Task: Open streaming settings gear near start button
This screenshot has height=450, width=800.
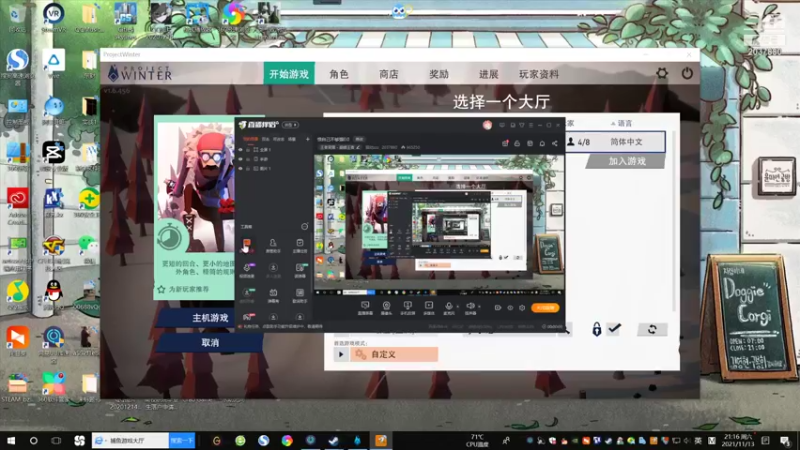Action: tap(522, 308)
